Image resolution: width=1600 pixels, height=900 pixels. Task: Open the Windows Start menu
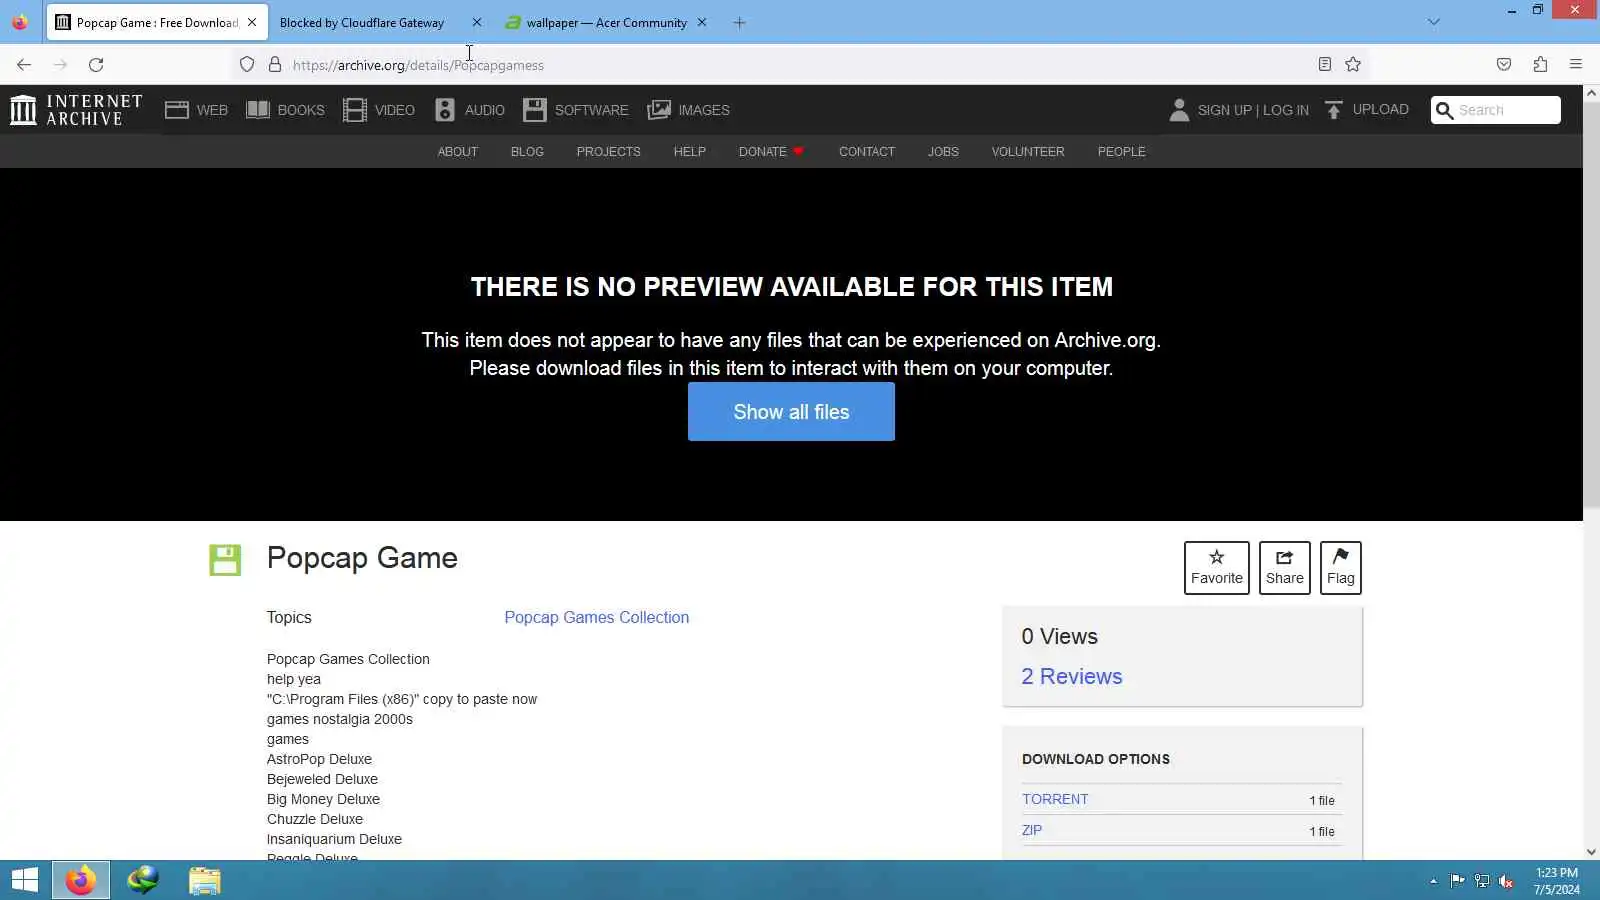tap(25, 880)
